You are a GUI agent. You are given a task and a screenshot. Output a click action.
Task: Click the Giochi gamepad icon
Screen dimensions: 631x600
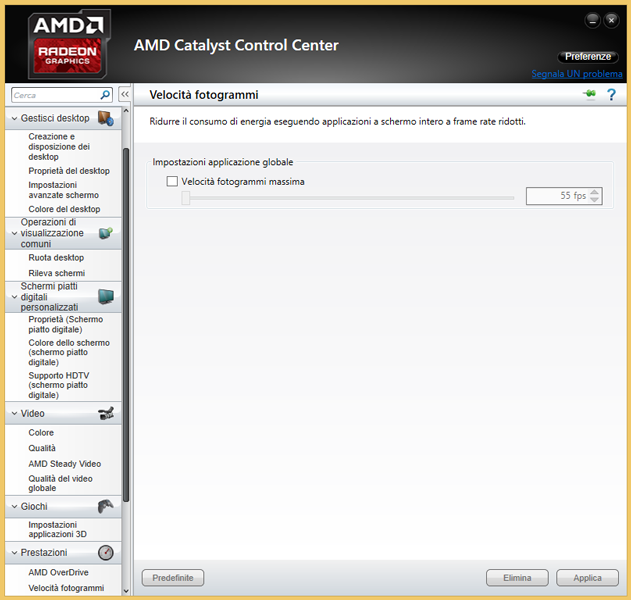click(106, 506)
